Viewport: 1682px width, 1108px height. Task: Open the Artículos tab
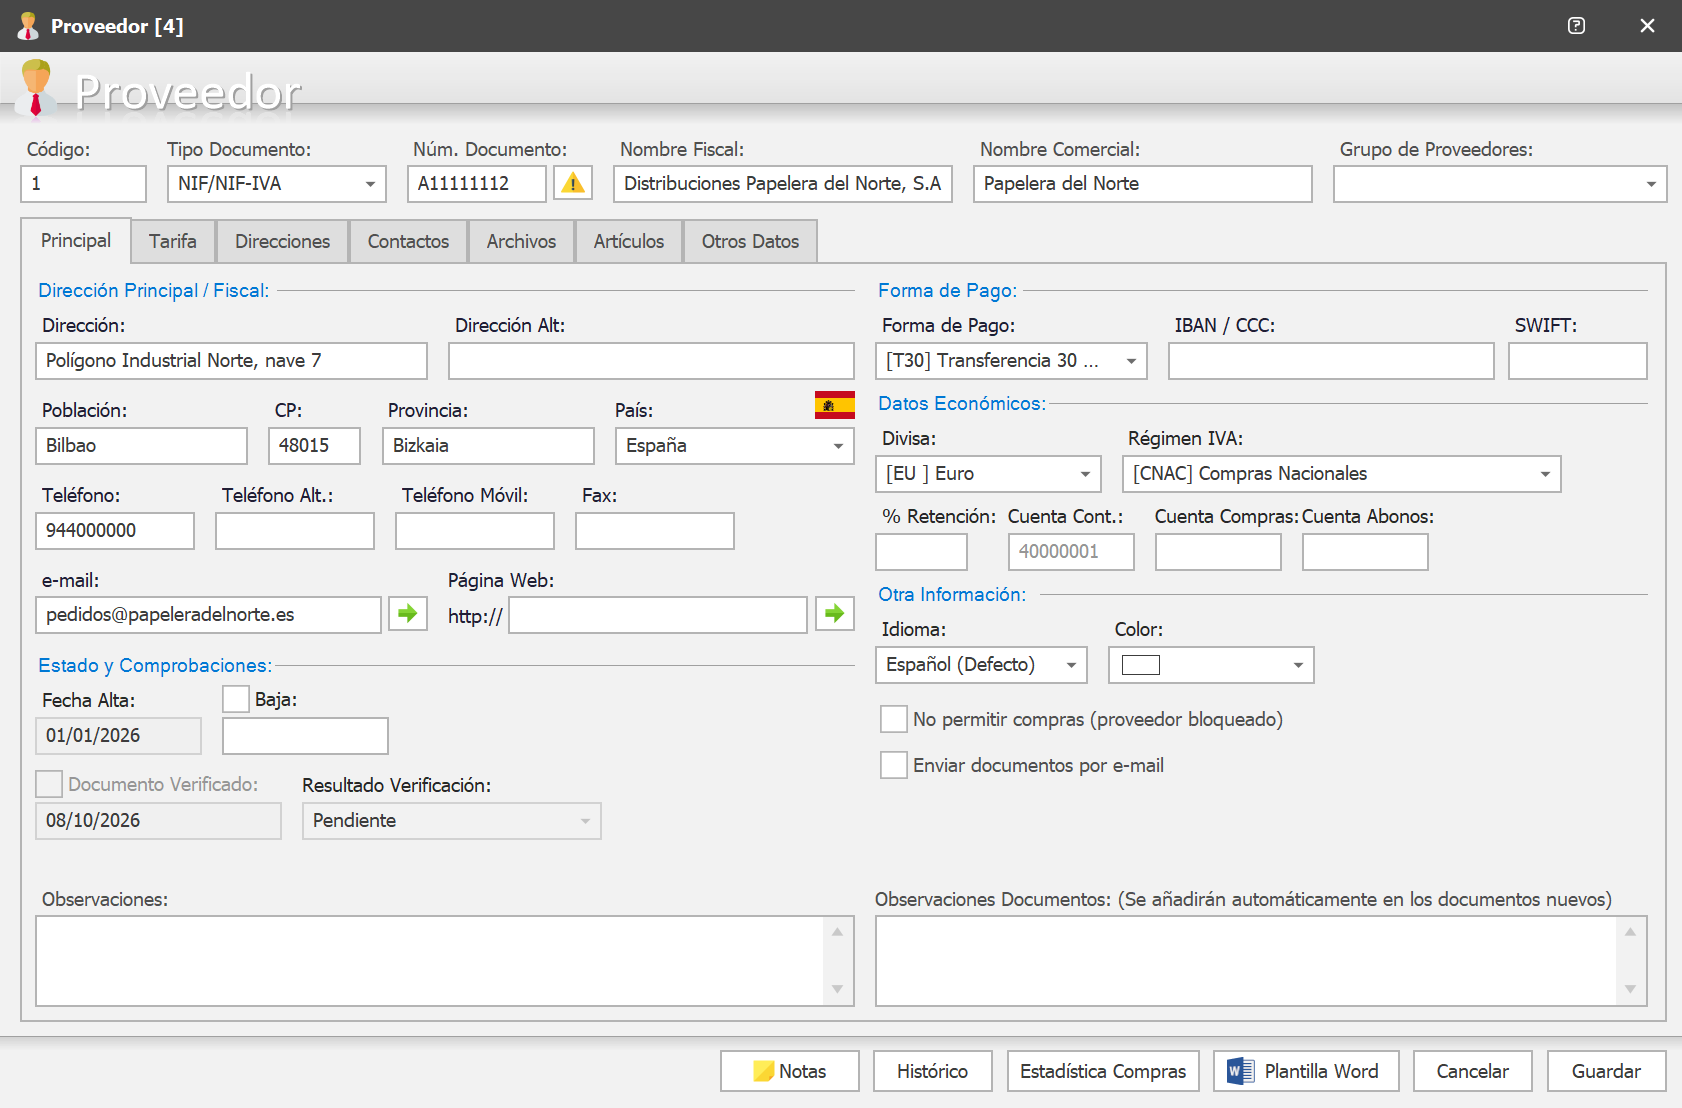point(629,242)
